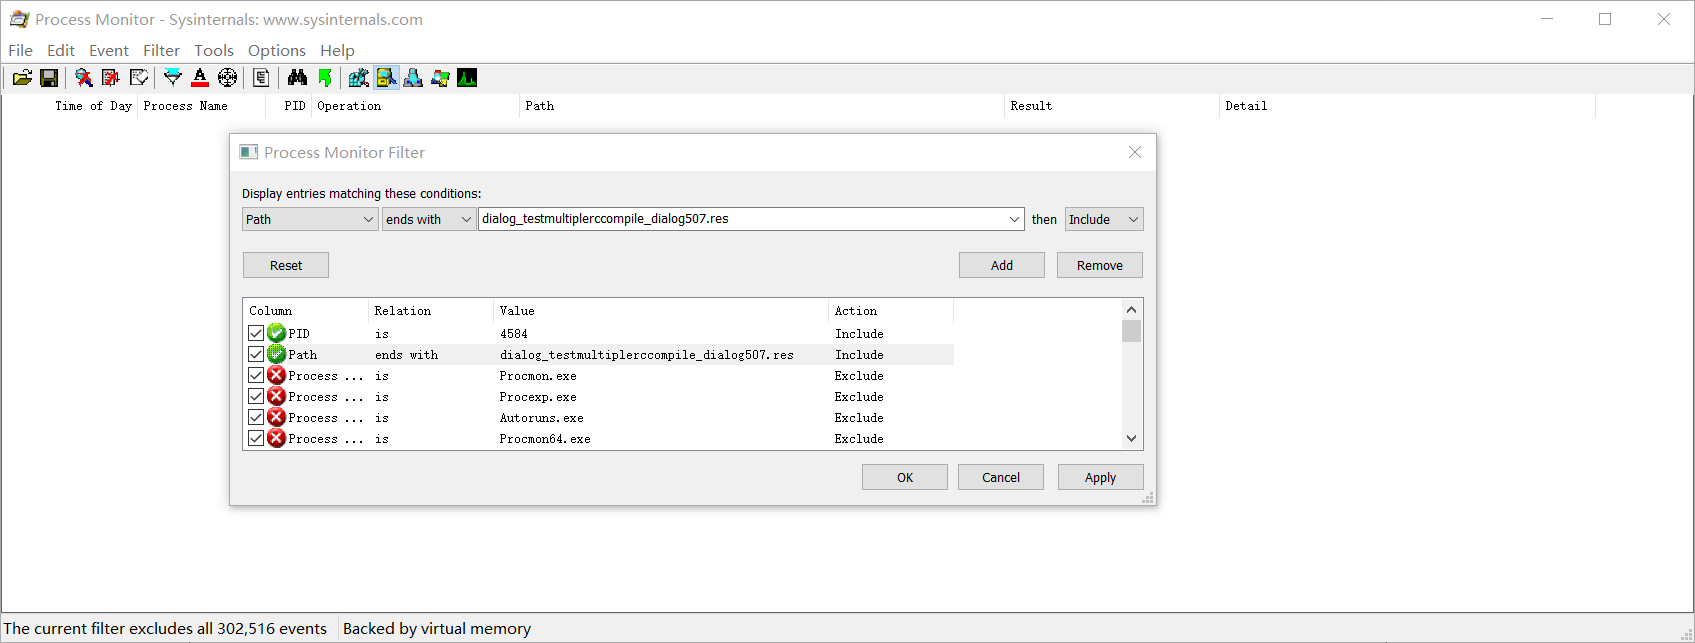Click the Include Process From Window crosshair icon

tap(228, 78)
